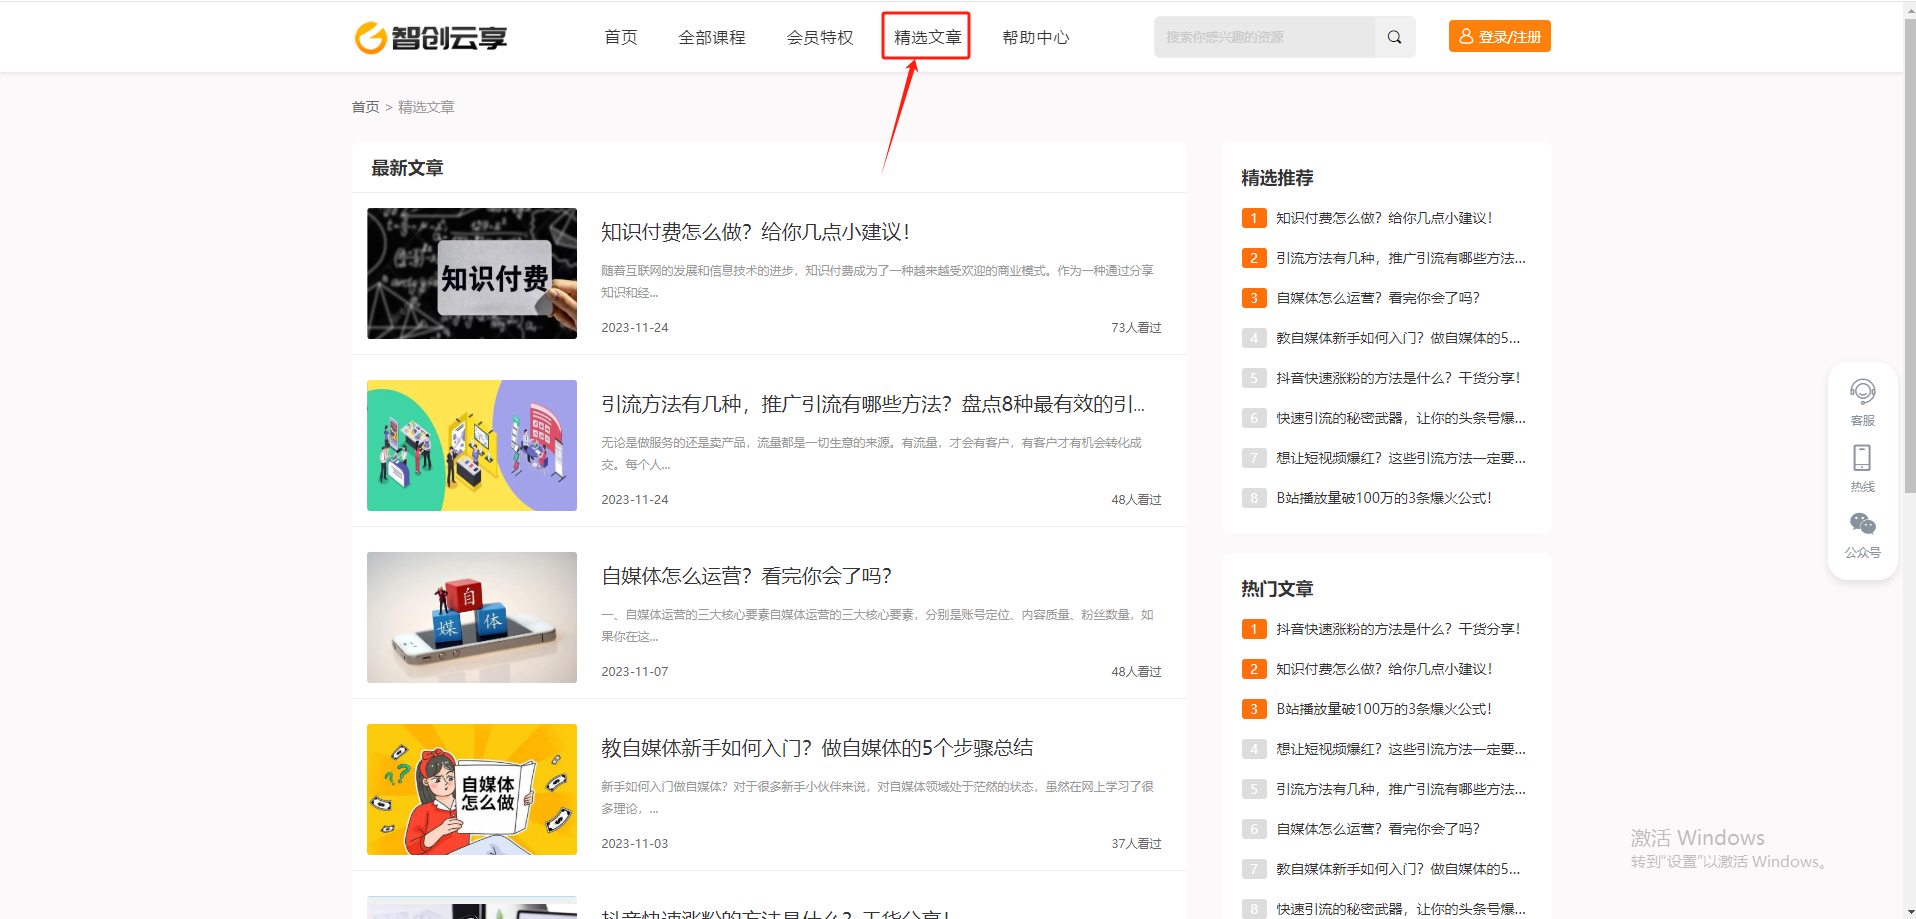The height and width of the screenshot is (919, 1916).
Task: Click the rank 2 badge in 热门文章
Action: click(x=1254, y=669)
